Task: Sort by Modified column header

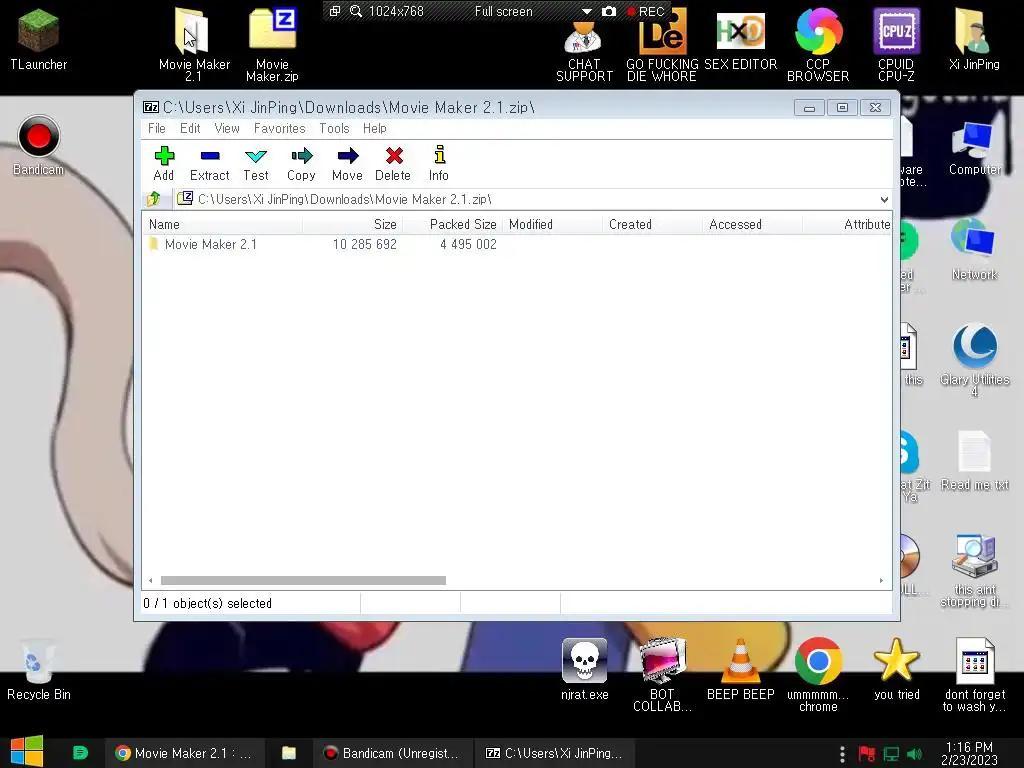Action: tap(552, 224)
